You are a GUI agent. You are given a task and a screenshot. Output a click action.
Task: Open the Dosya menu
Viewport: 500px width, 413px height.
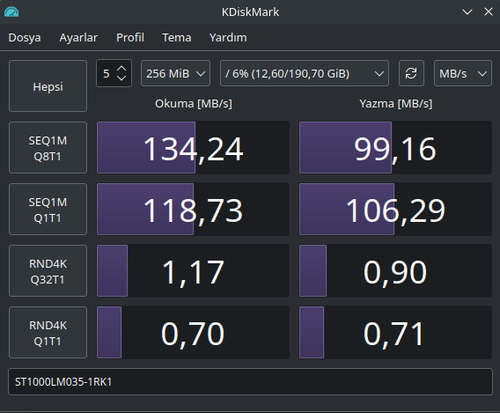click(25, 38)
